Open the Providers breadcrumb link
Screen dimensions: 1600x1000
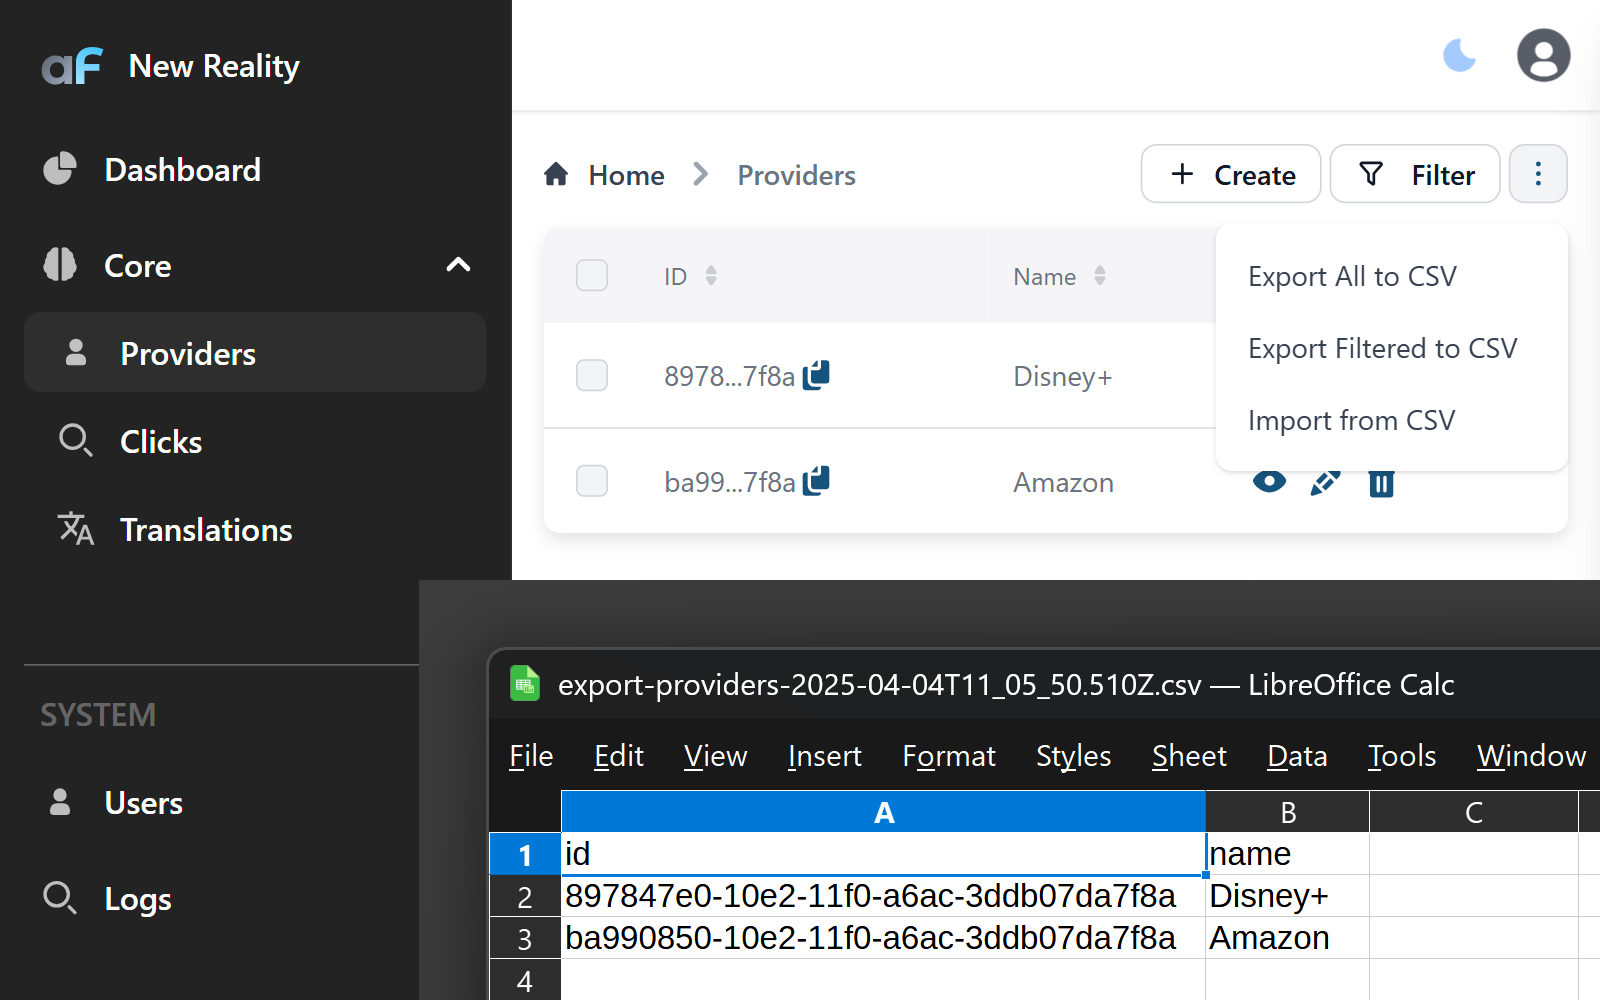click(x=796, y=175)
